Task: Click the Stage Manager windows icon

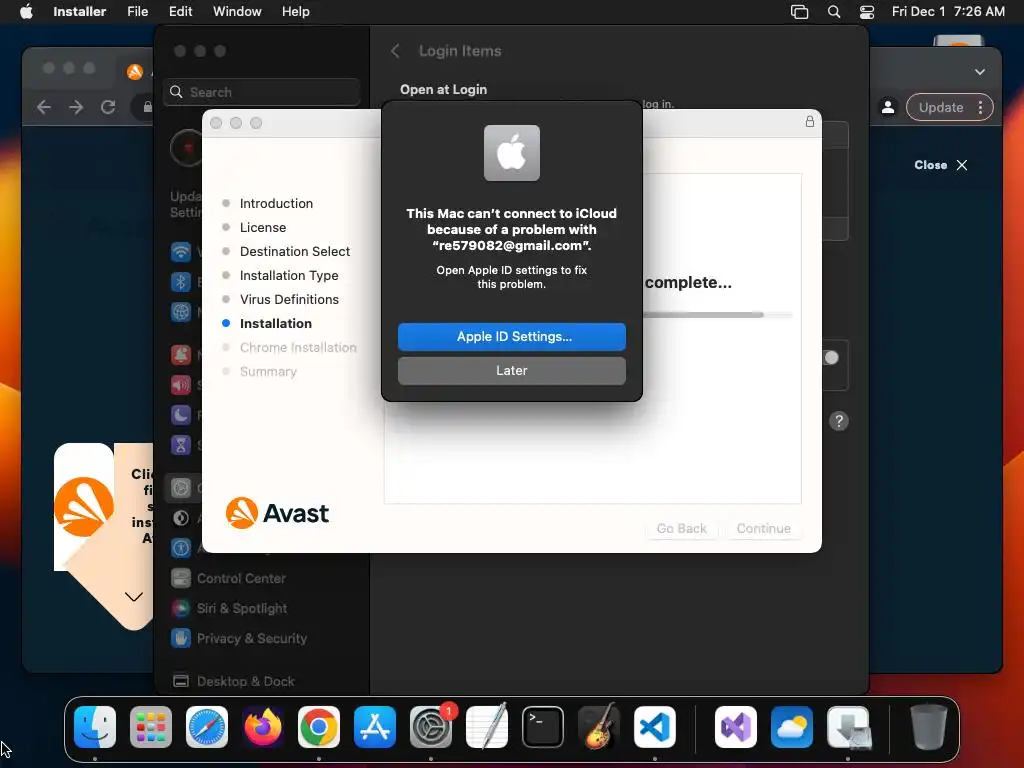Action: click(x=799, y=12)
